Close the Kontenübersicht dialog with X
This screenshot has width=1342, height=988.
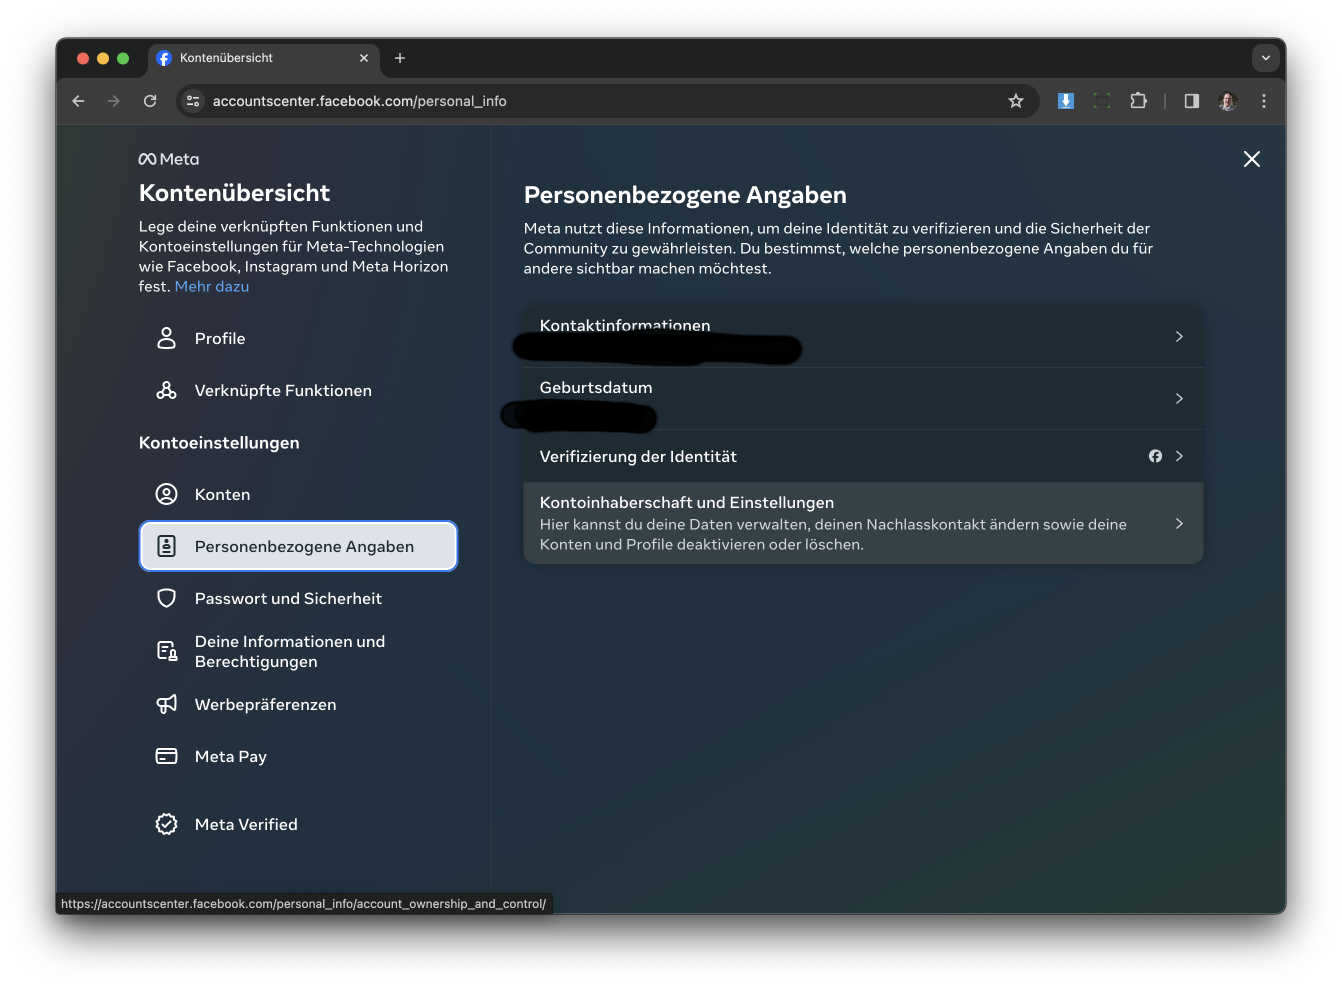pos(1251,159)
